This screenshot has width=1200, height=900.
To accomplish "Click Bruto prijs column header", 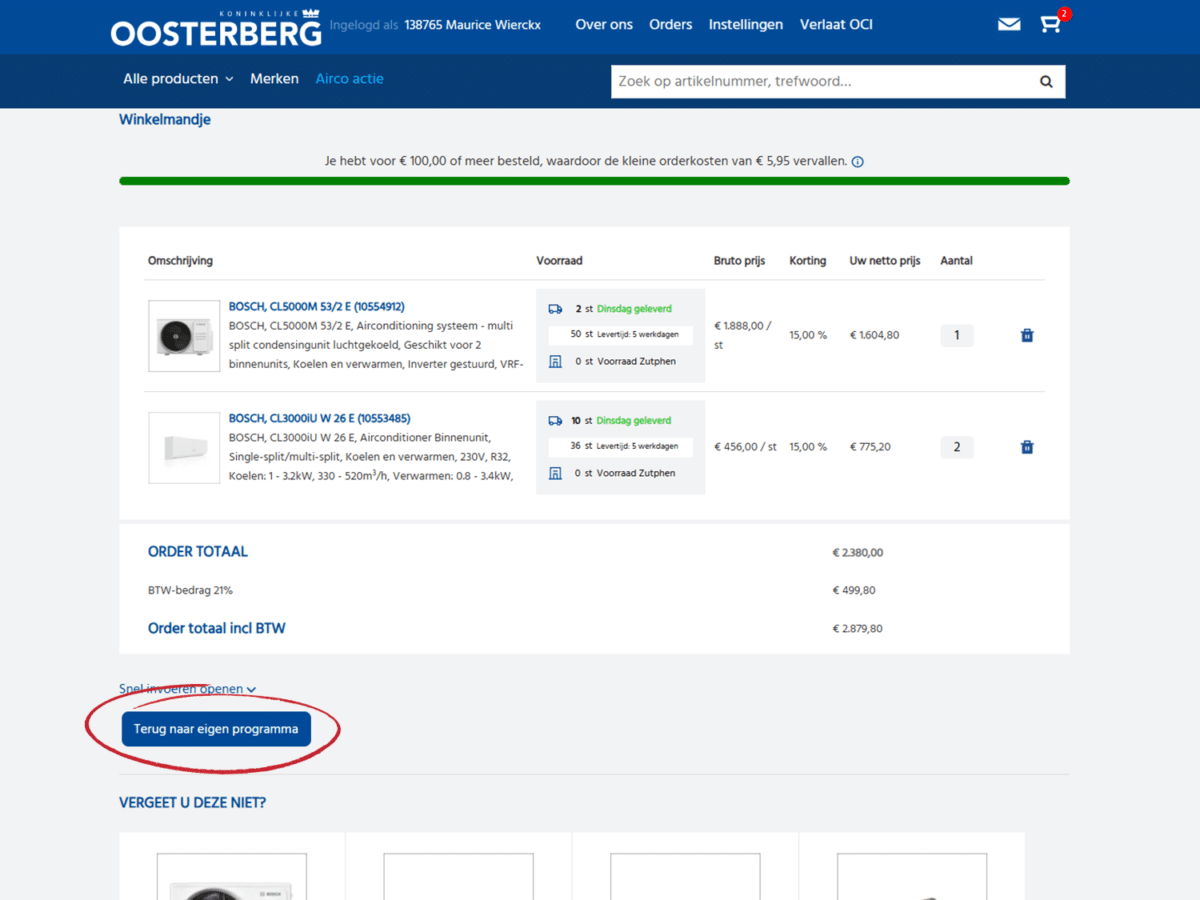I will click(739, 261).
